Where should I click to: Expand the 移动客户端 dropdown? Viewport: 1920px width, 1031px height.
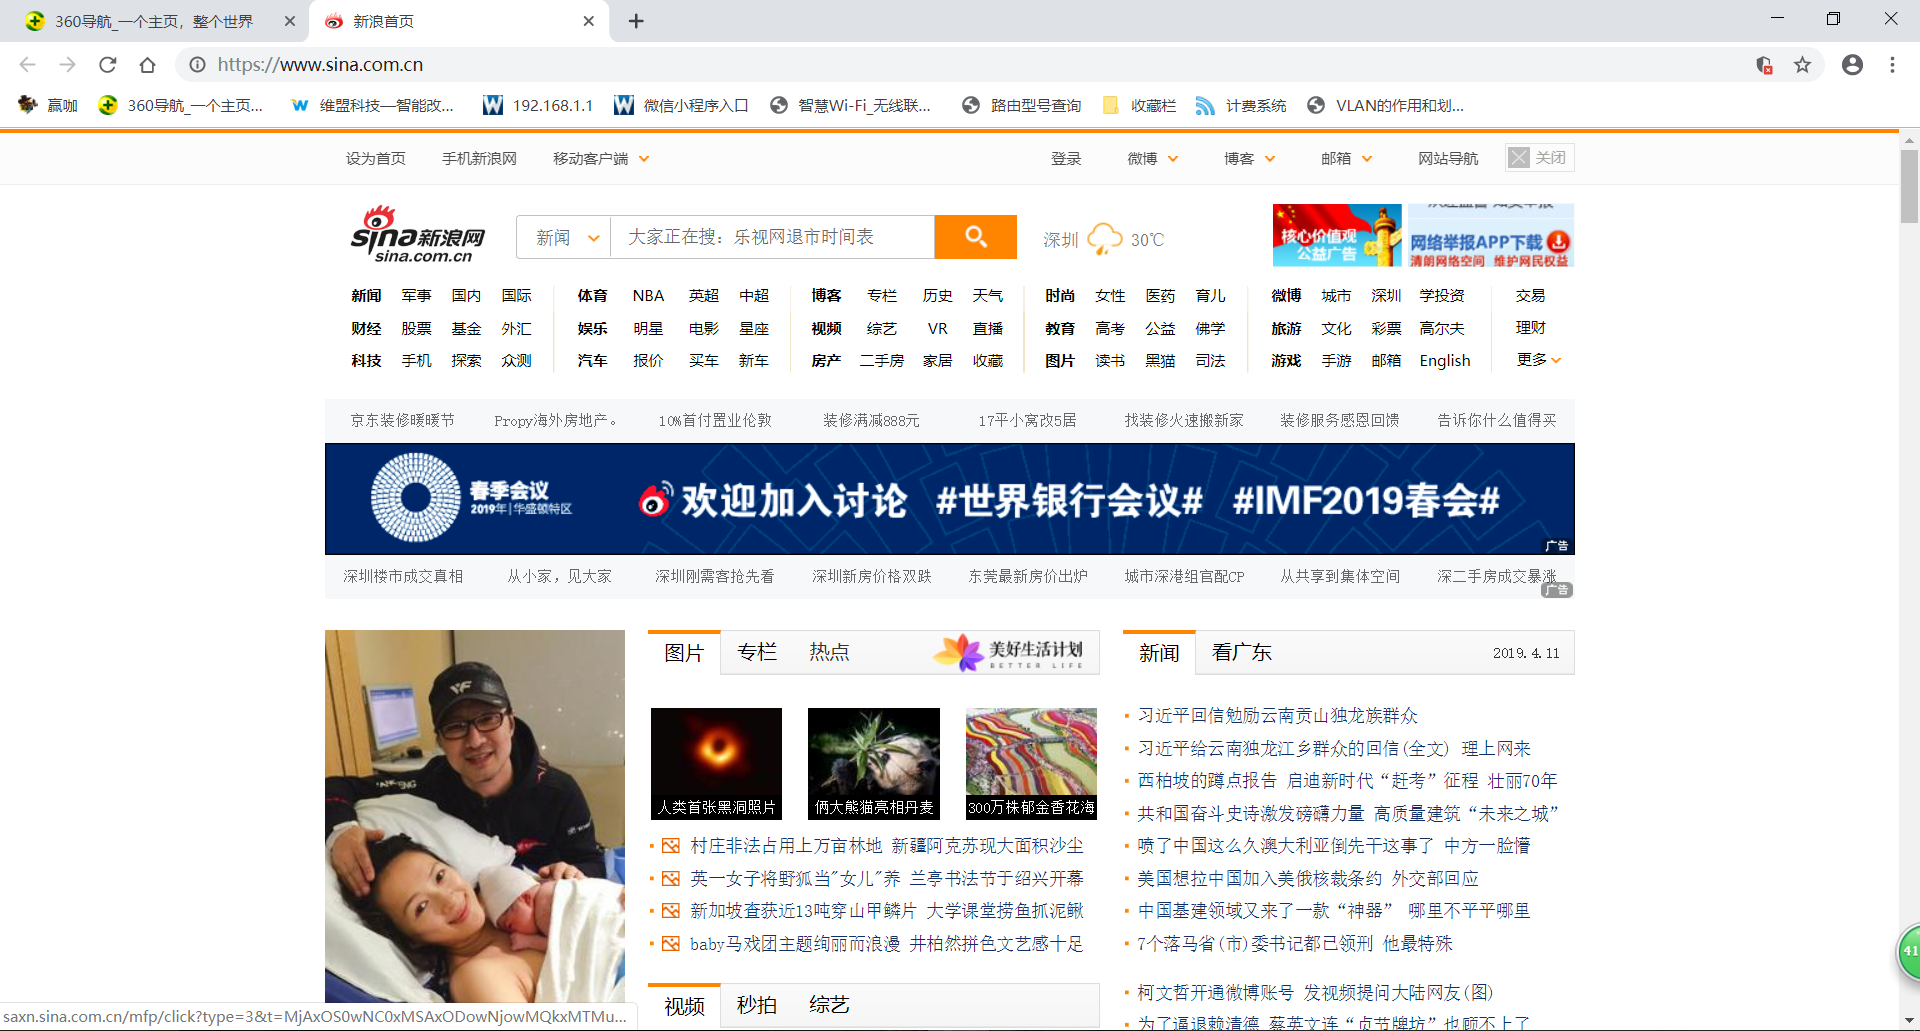601,158
